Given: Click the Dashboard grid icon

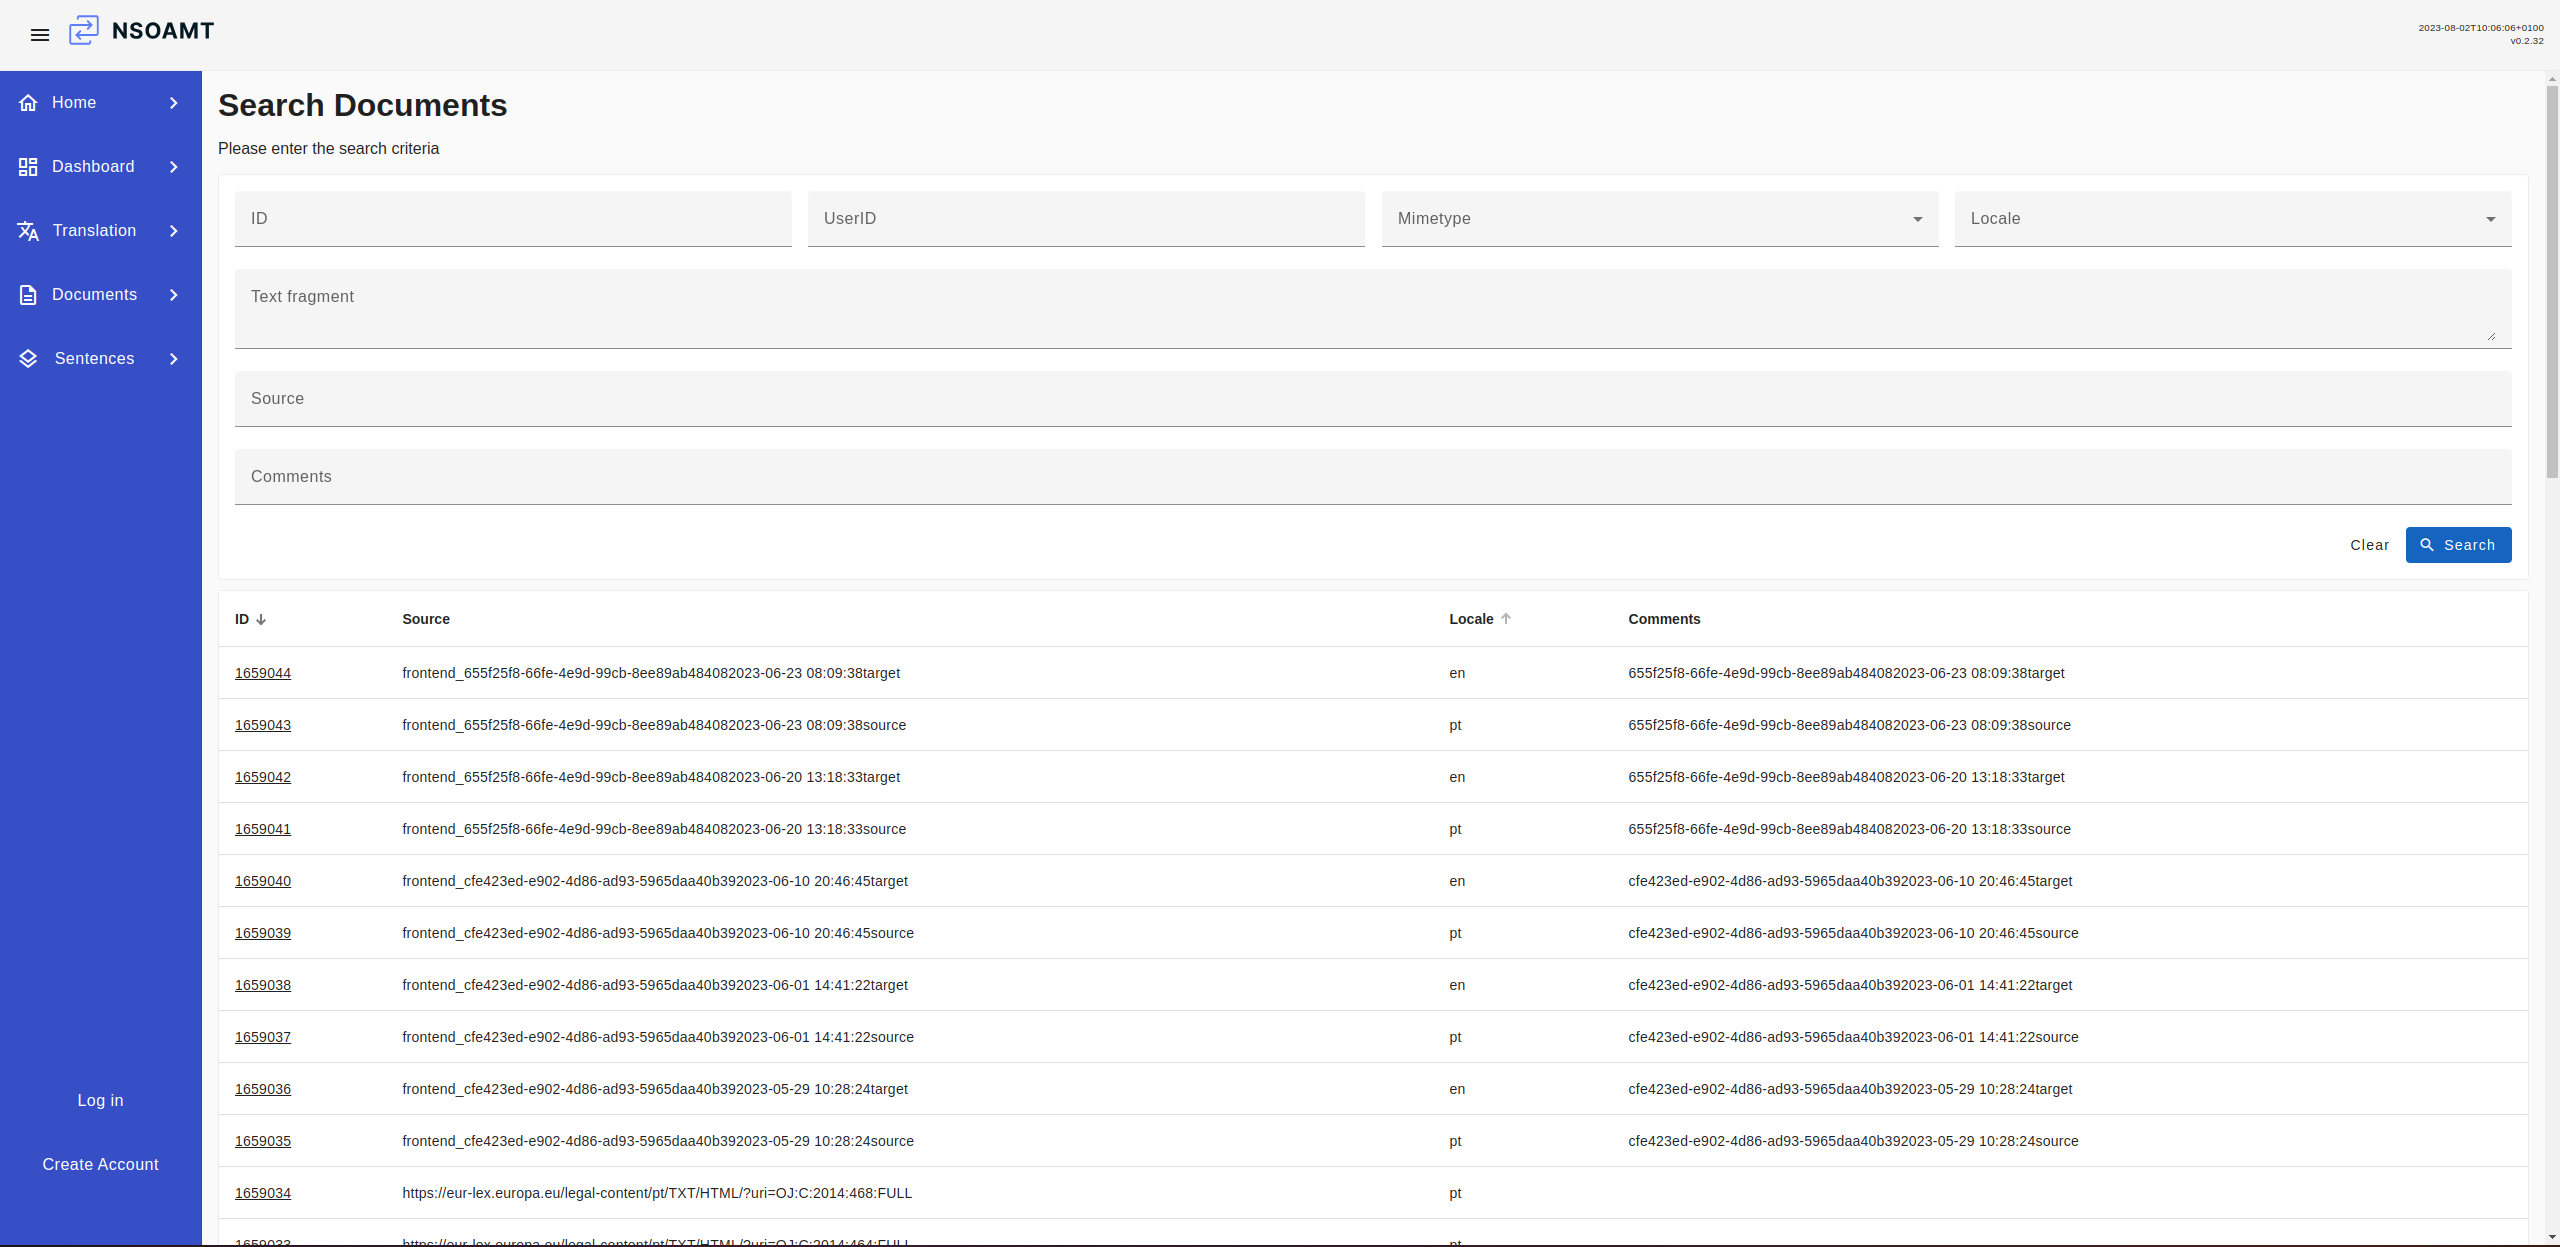Looking at the screenshot, I should [x=28, y=167].
